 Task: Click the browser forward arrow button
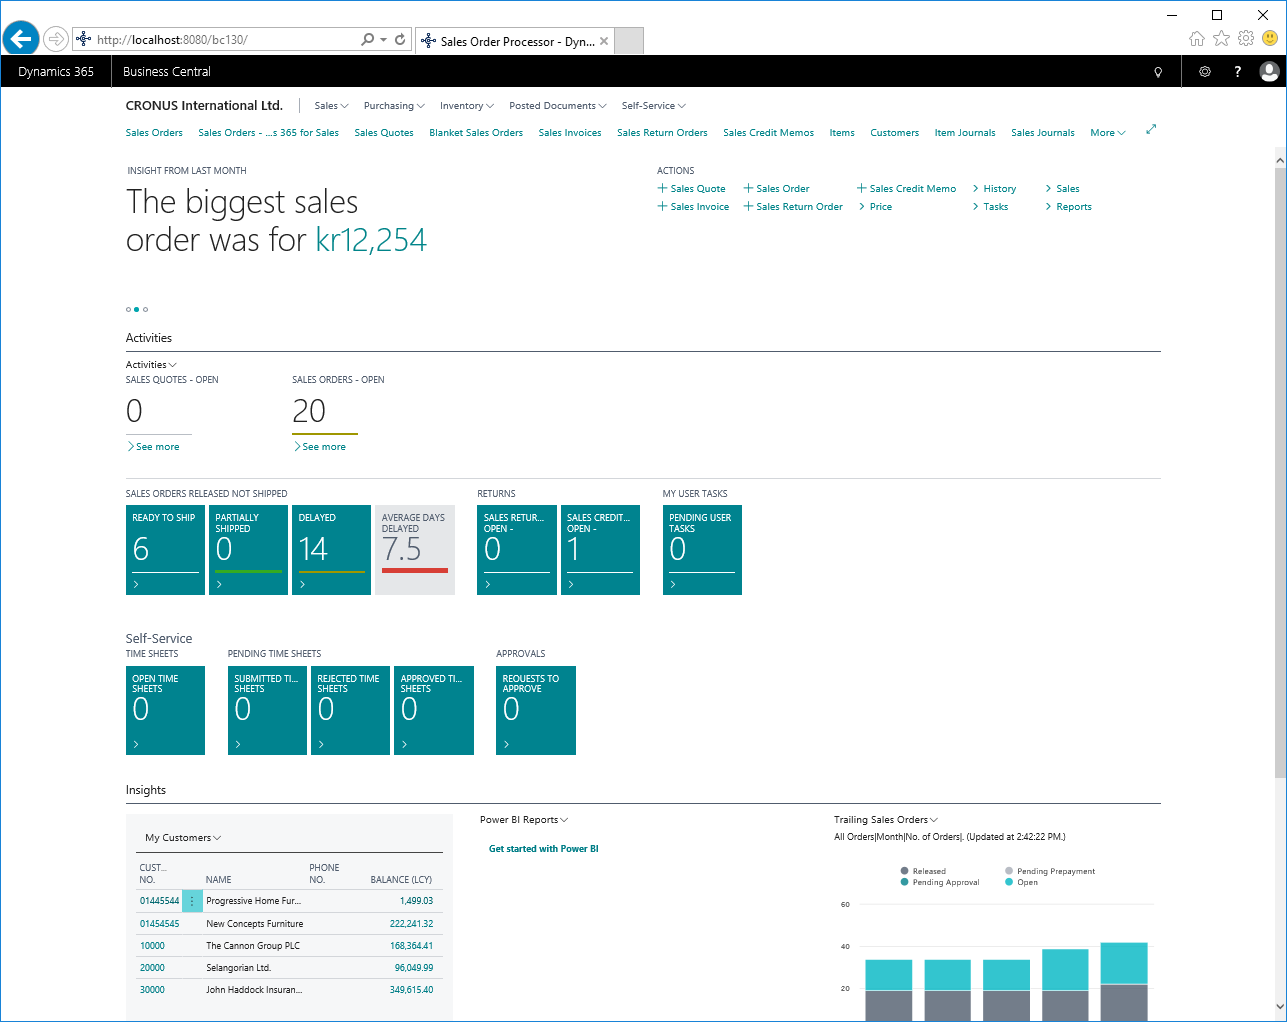56,39
